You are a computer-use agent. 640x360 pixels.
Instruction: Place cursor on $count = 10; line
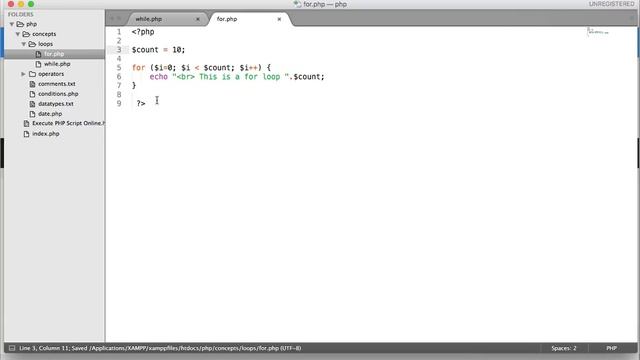(x=158, y=50)
